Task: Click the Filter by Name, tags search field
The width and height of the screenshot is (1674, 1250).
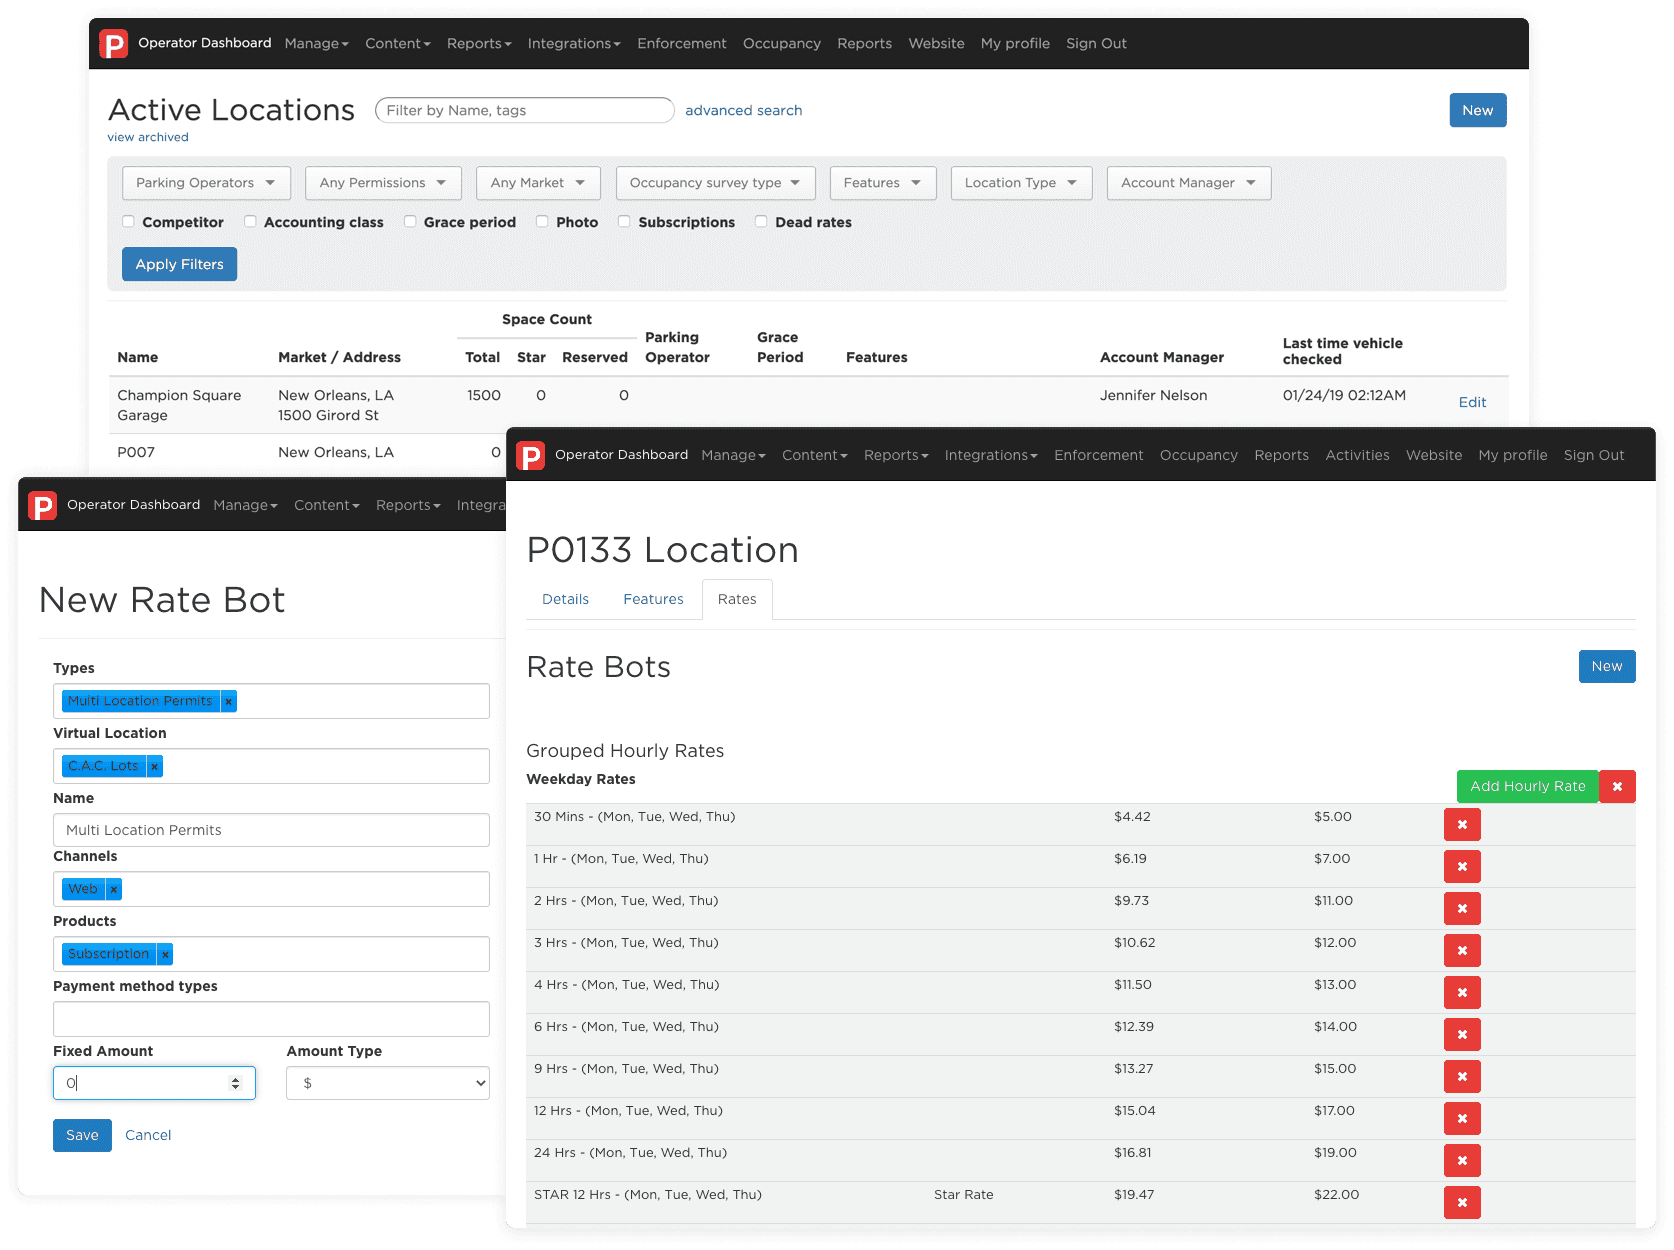Action: pyautogui.click(x=524, y=110)
